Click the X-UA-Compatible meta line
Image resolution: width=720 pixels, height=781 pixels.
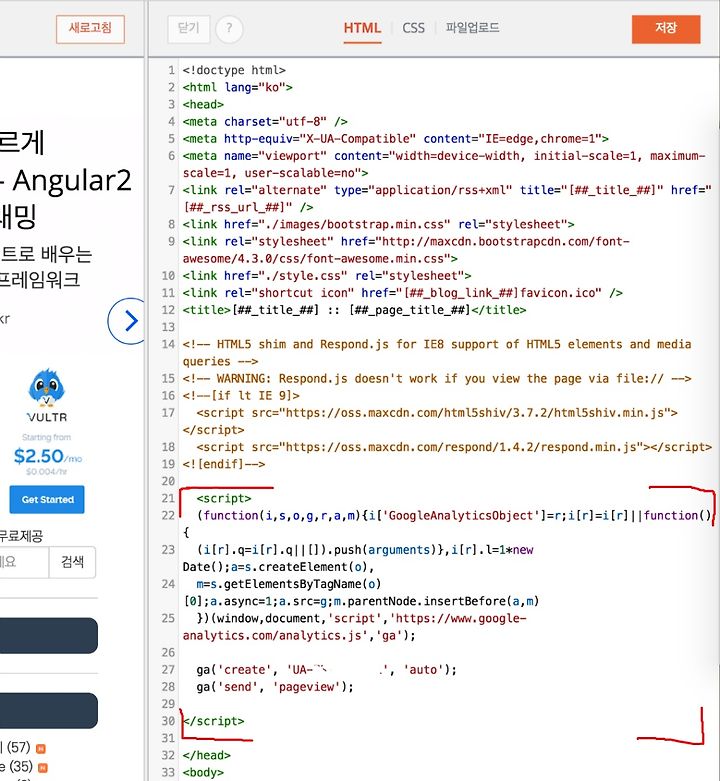395,138
